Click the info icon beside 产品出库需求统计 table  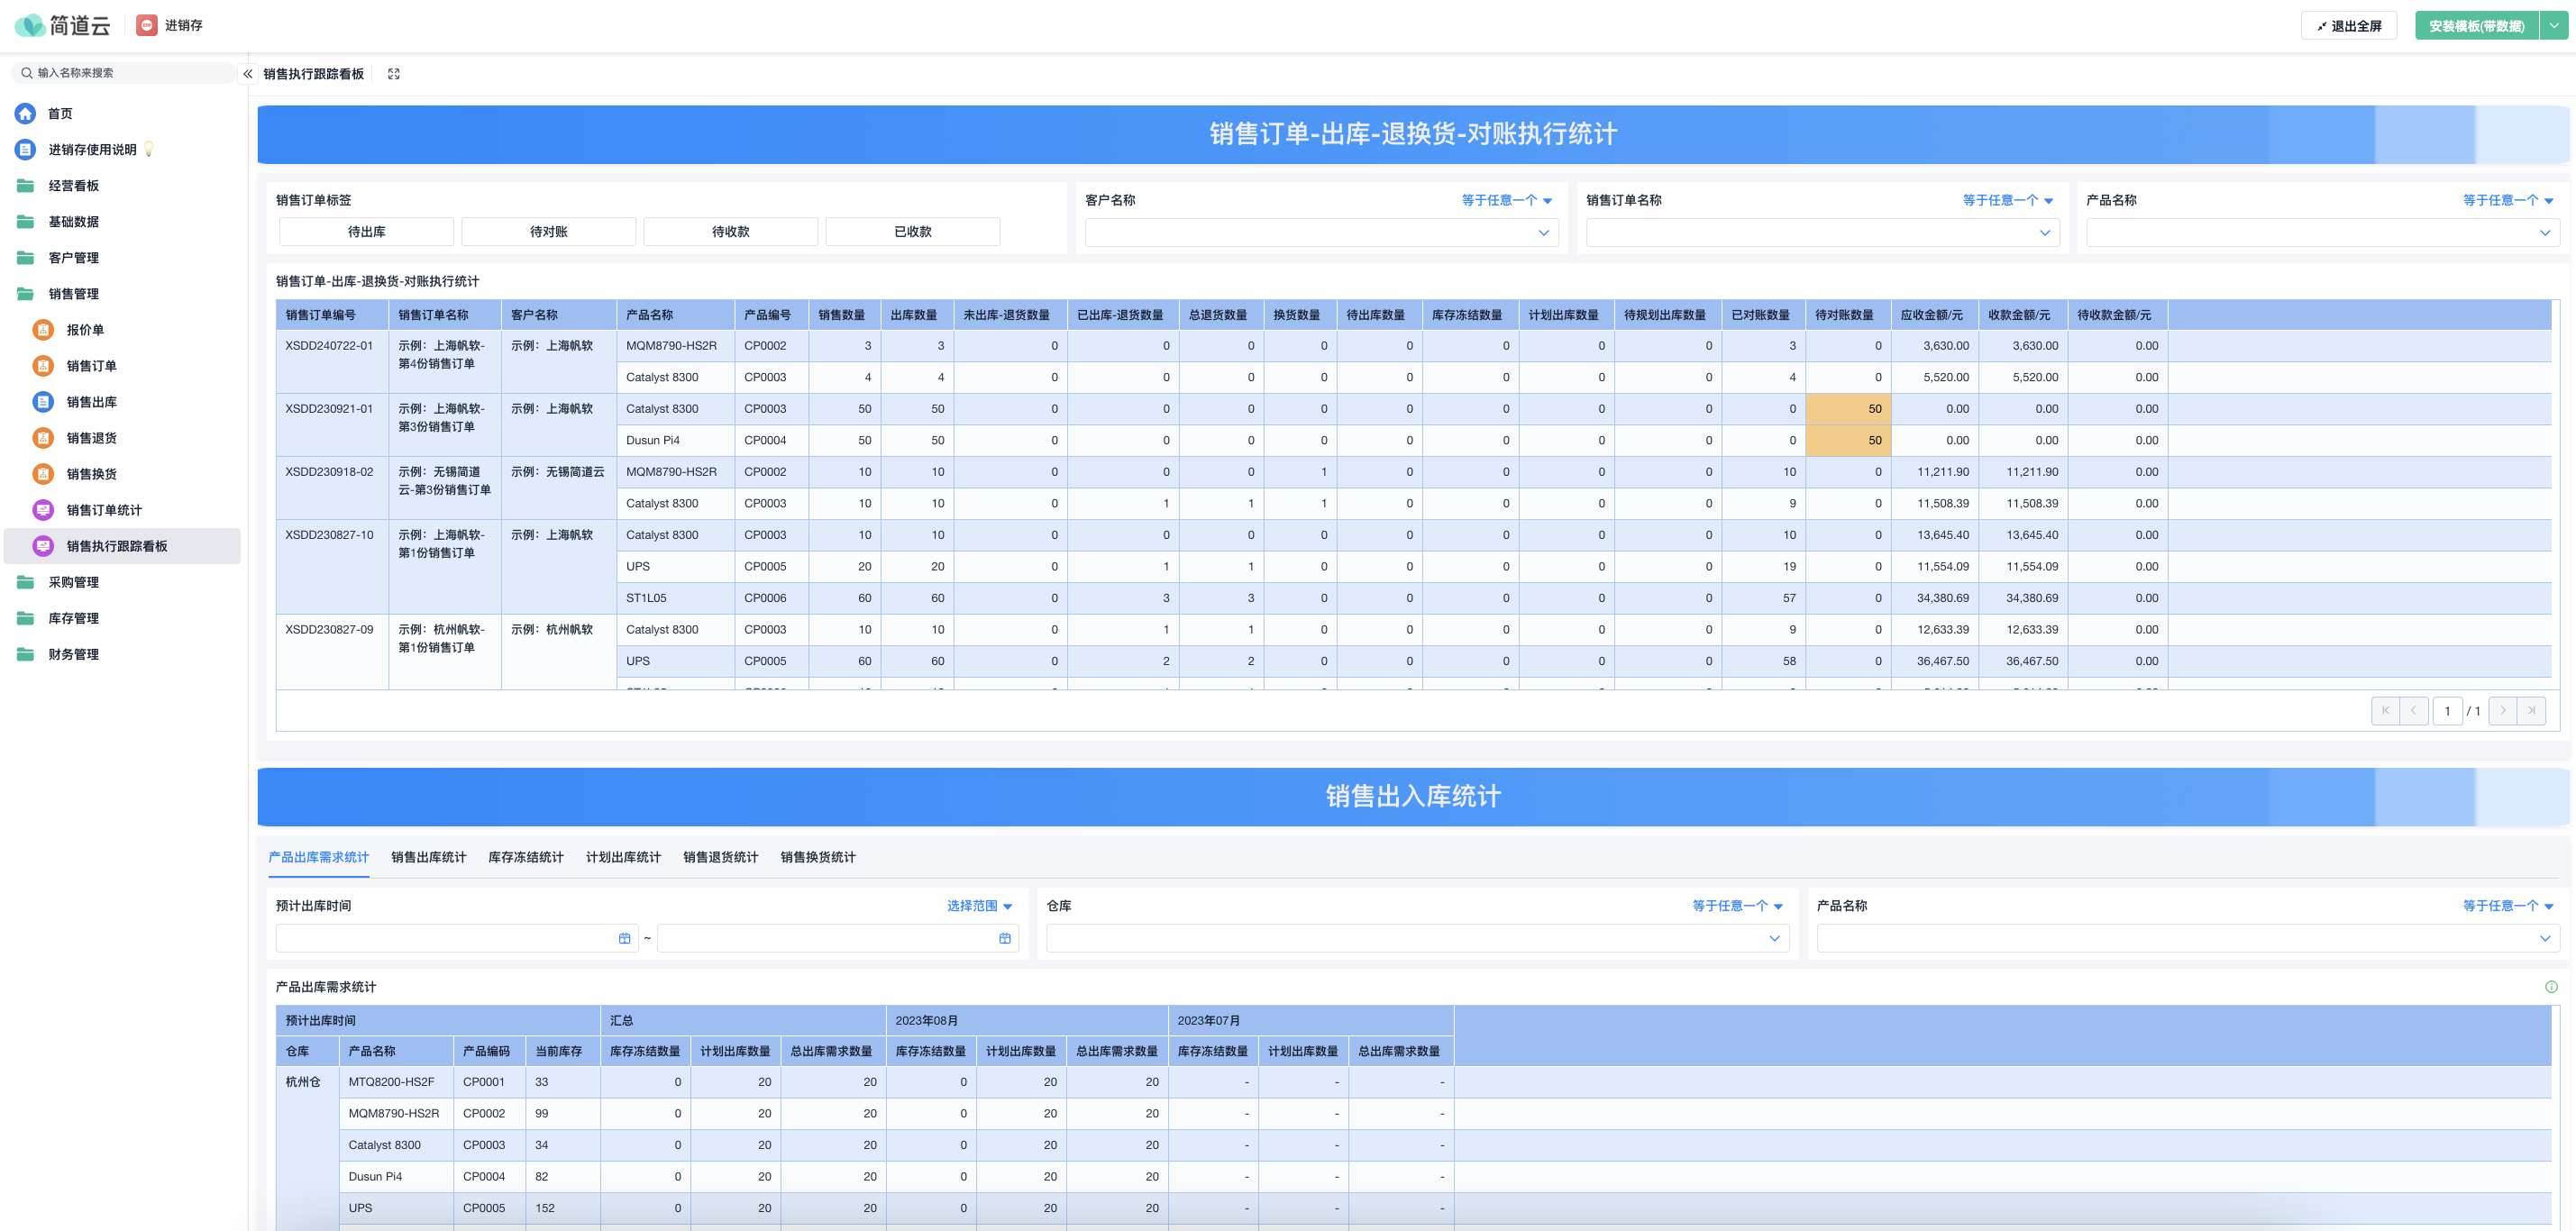click(2550, 987)
